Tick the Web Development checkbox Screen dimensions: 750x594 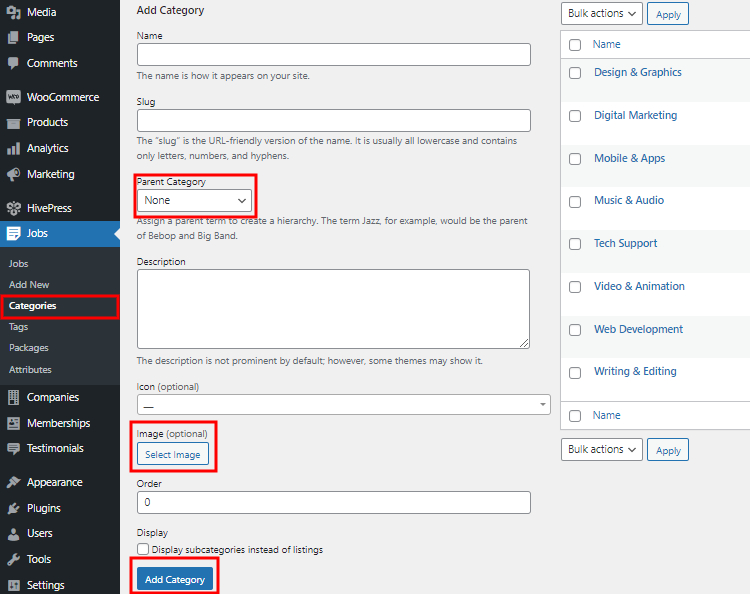[x=575, y=330]
